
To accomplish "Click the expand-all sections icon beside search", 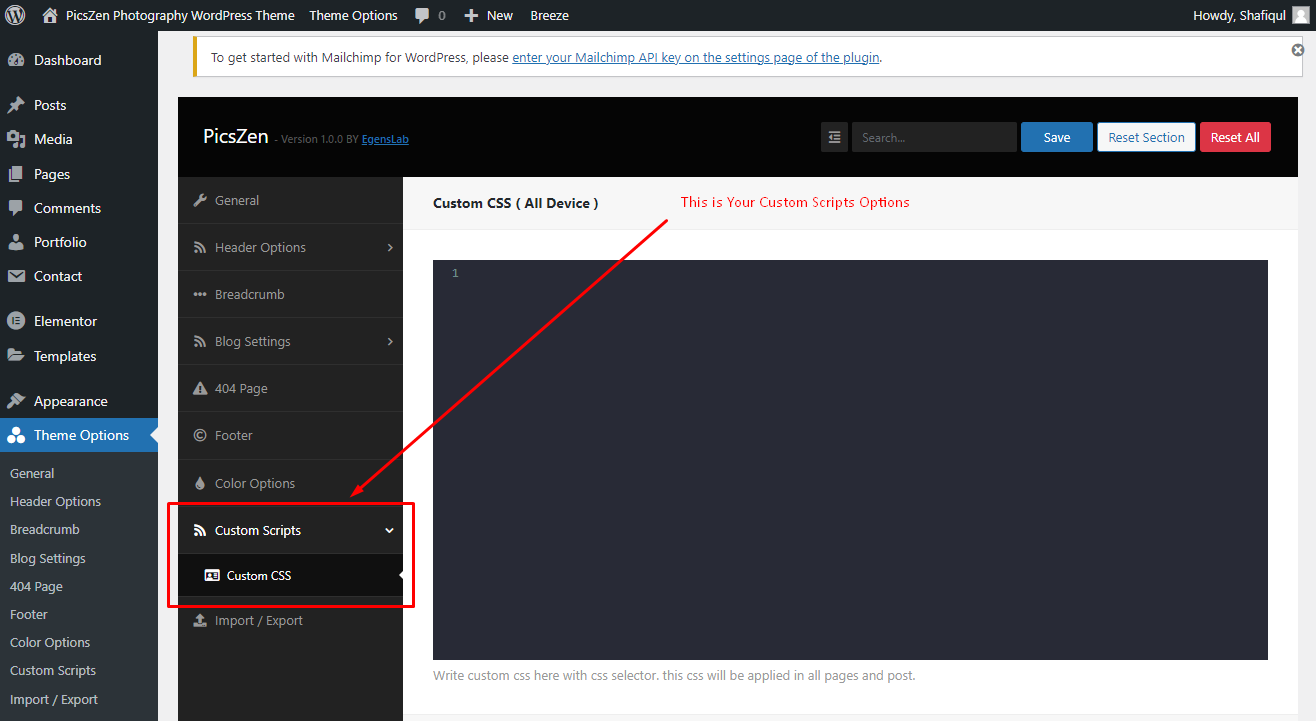I will point(834,137).
